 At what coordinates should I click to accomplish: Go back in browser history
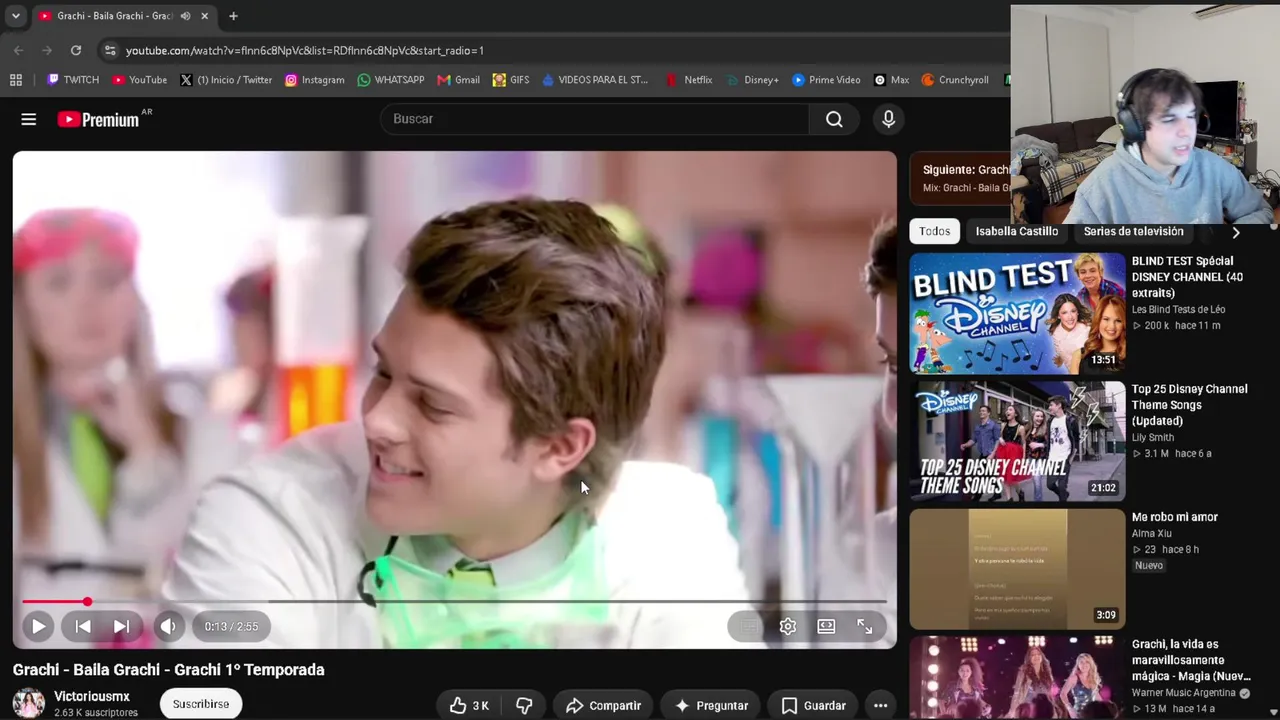pyautogui.click(x=19, y=50)
